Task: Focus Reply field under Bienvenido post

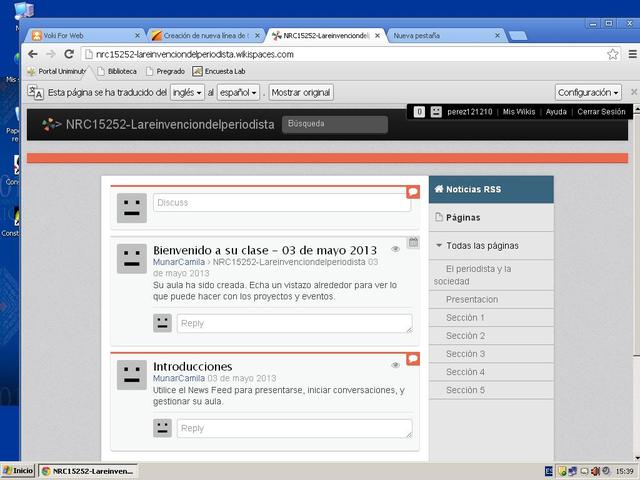Action: click(295, 323)
